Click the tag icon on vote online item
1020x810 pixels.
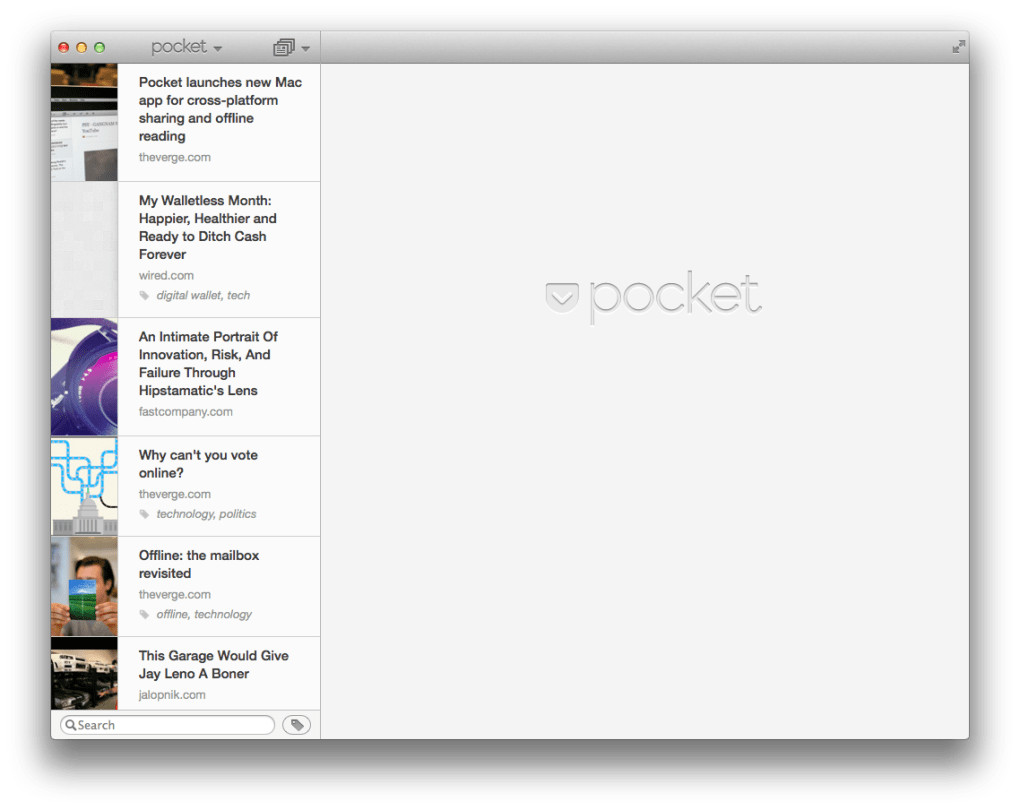coord(144,514)
